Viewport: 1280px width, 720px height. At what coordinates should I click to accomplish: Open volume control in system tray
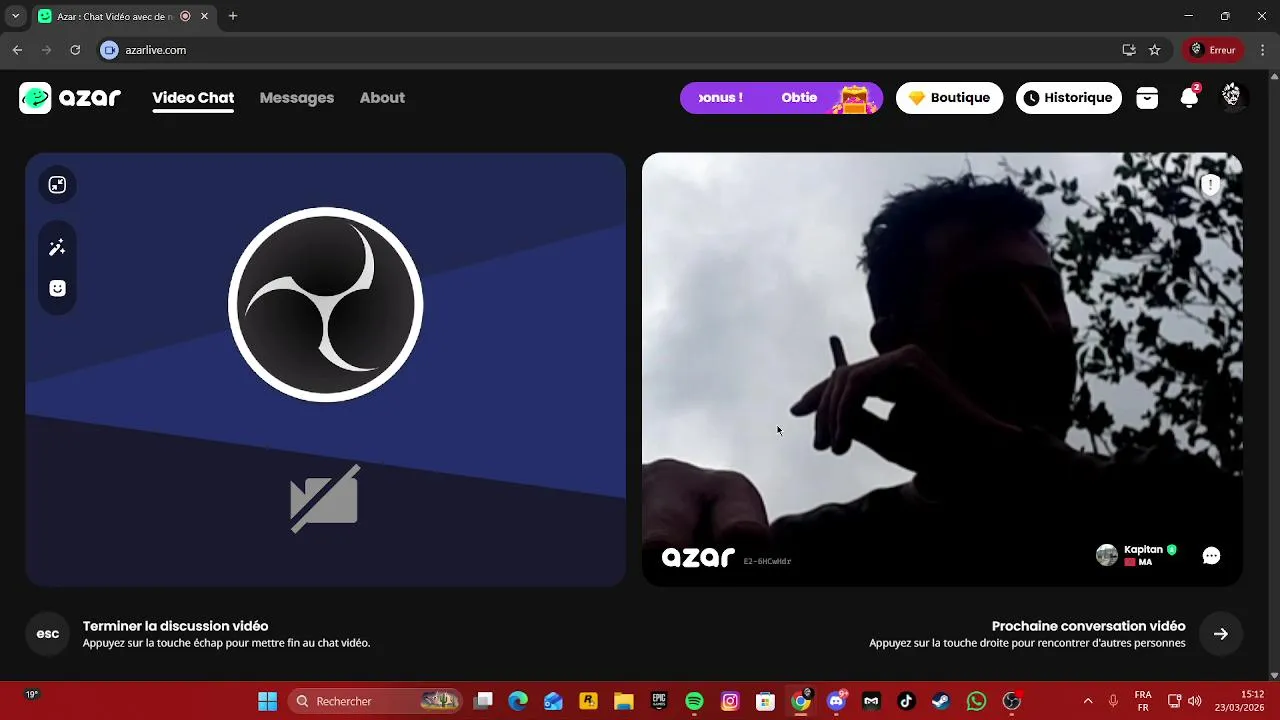(x=1195, y=701)
